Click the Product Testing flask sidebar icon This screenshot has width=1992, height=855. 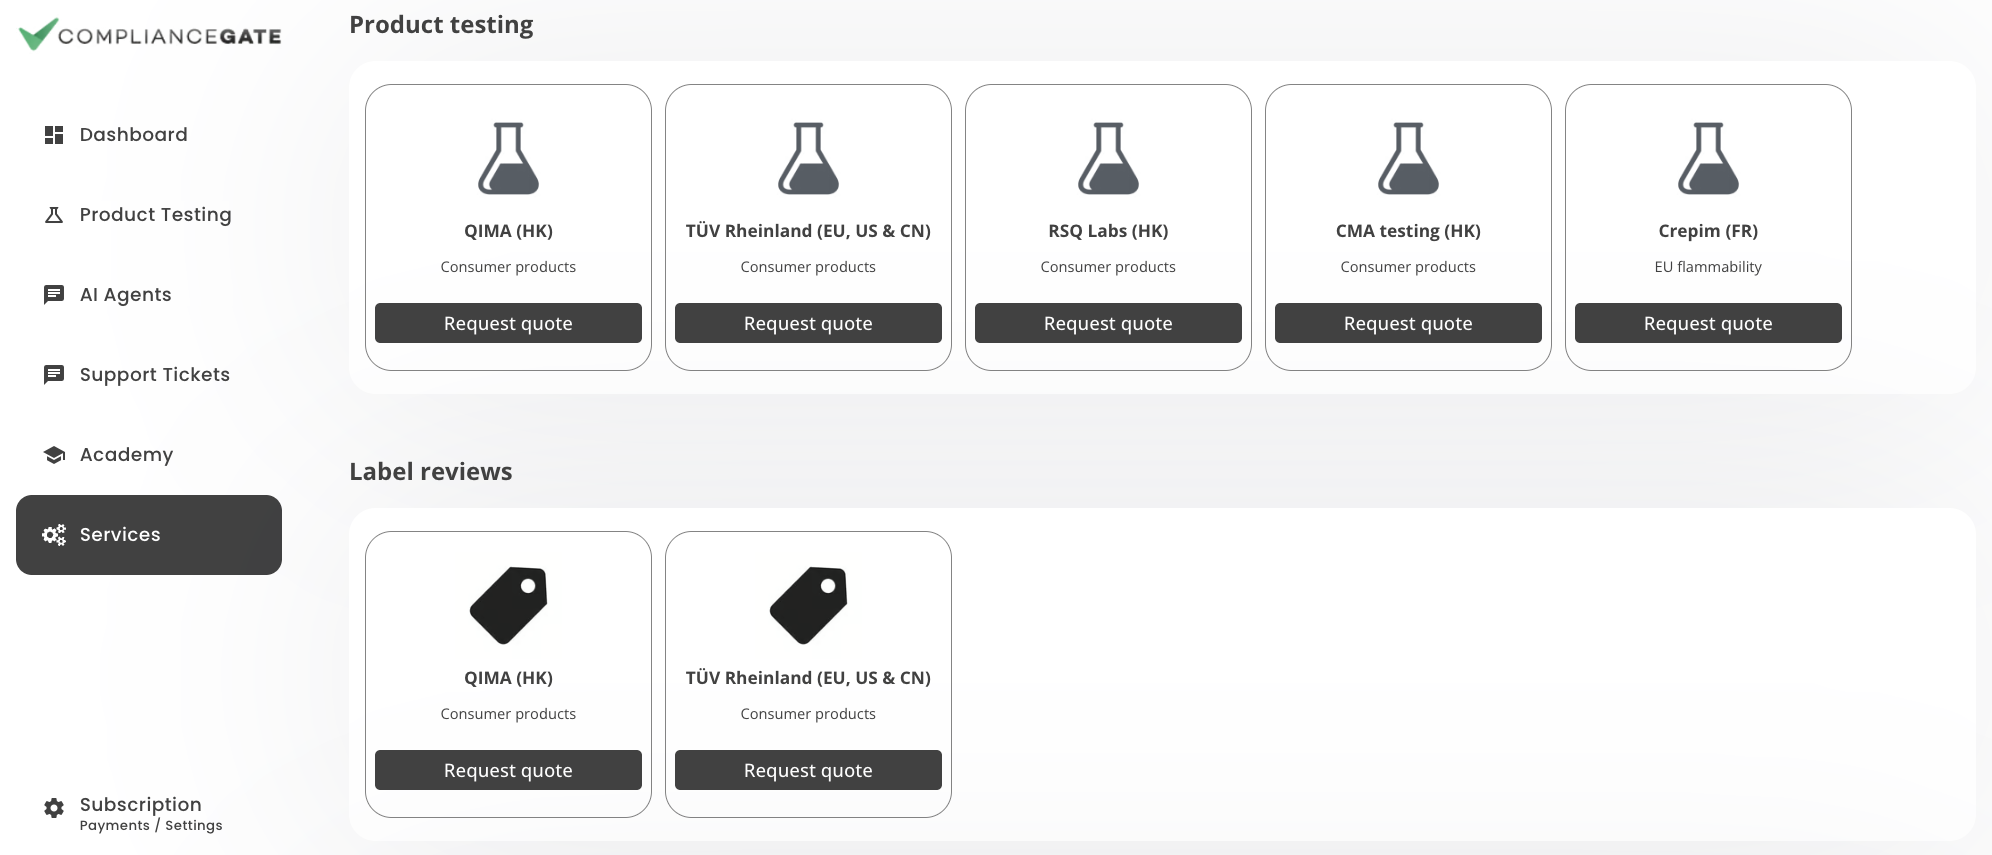click(54, 215)
